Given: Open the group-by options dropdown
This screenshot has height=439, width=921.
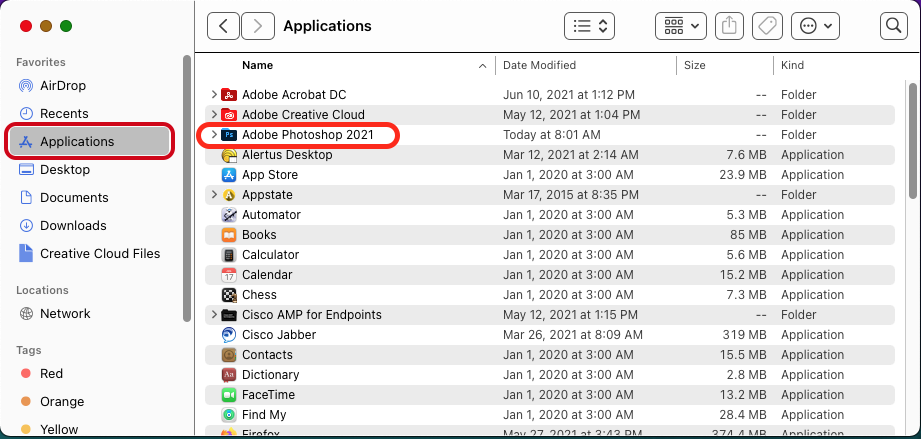Looking at the screenshot, I should tap(681, 26).
